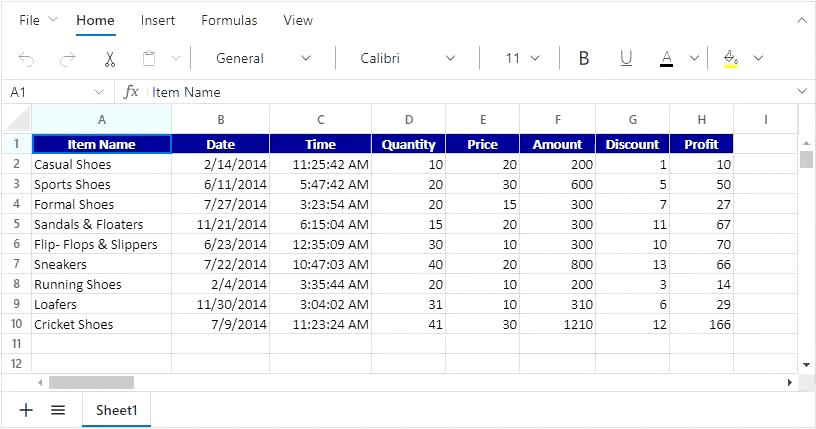Add a new sheet with plus icon
This screenshot has width=816, height=429.
click(x=26, y=410)
